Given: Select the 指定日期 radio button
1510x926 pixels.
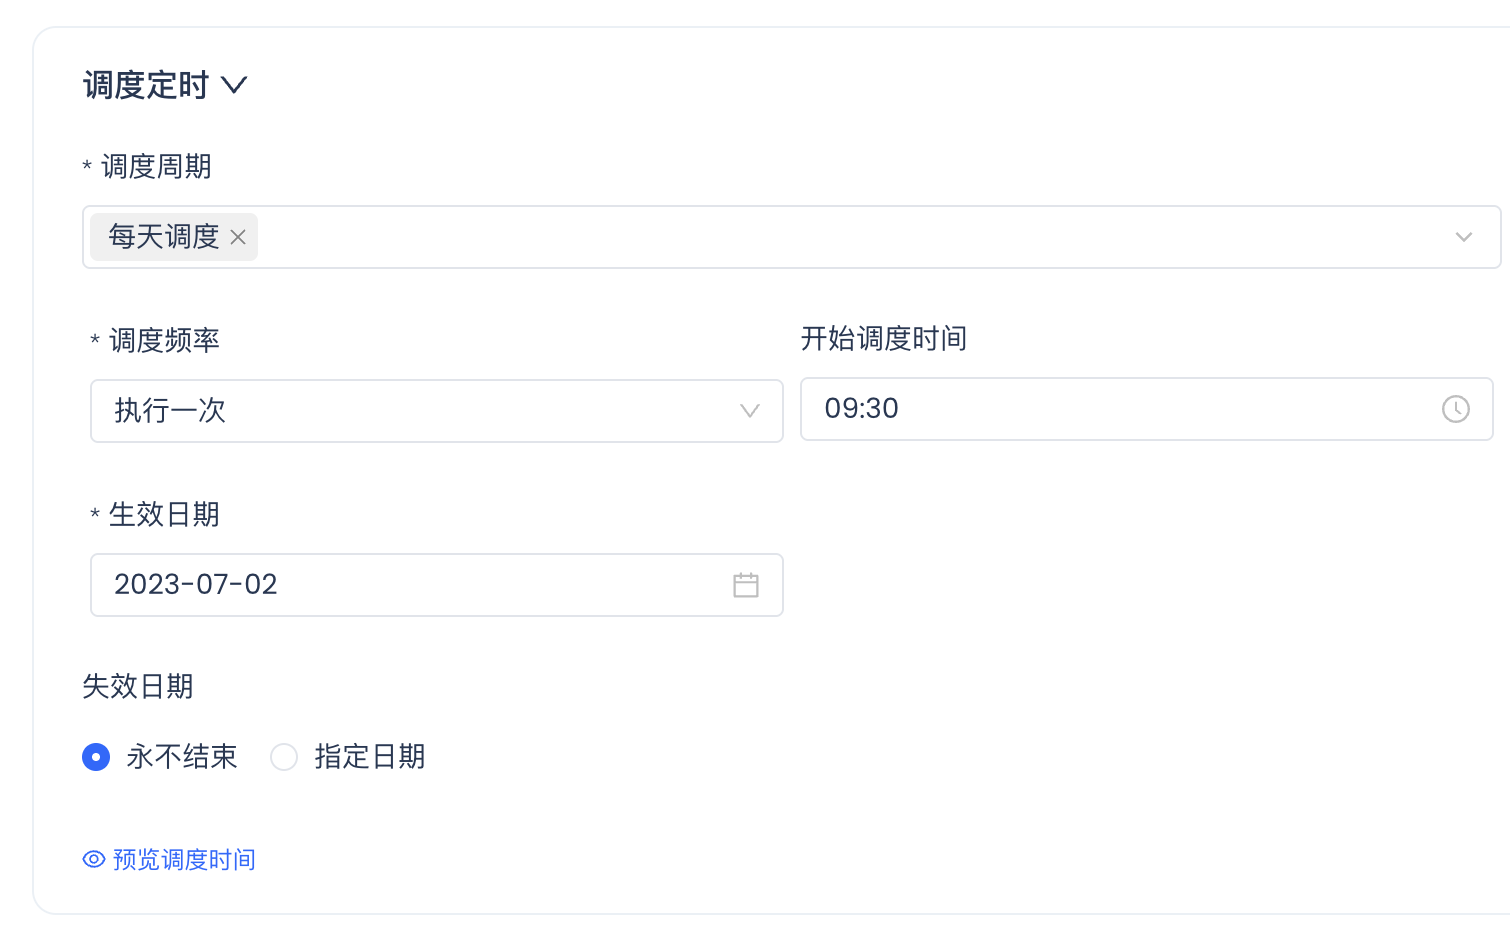Looking at the screenshot, I should click(284, 757).
